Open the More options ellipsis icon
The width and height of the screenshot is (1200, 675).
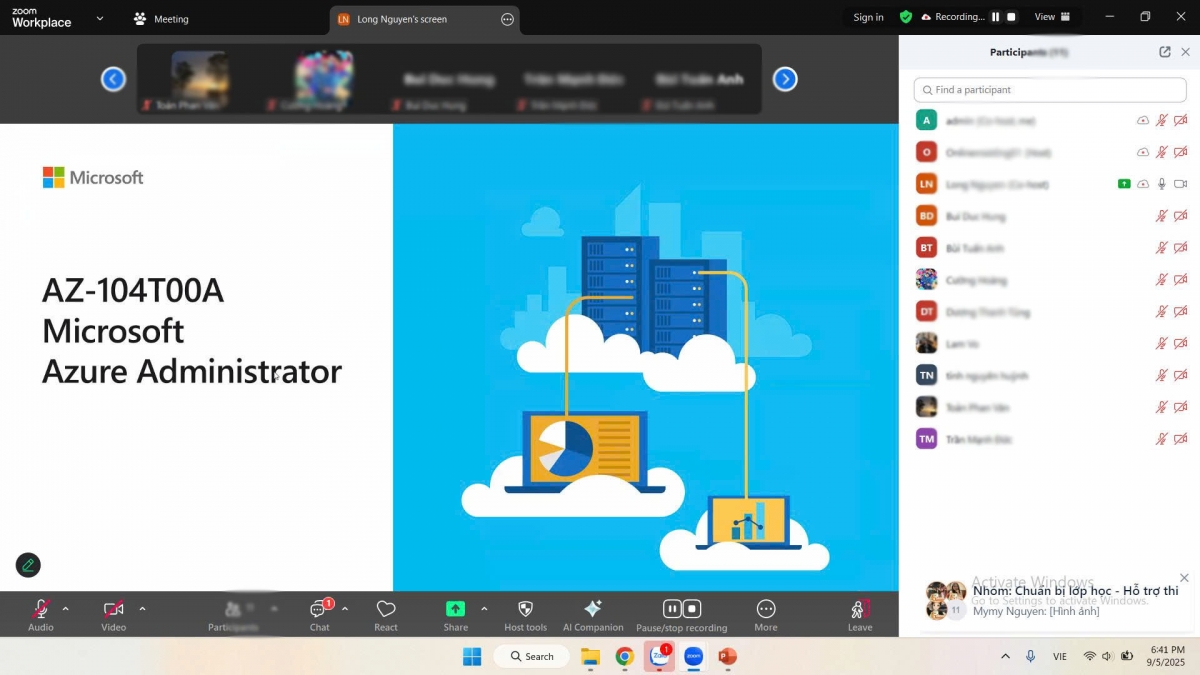pos(766,609)
